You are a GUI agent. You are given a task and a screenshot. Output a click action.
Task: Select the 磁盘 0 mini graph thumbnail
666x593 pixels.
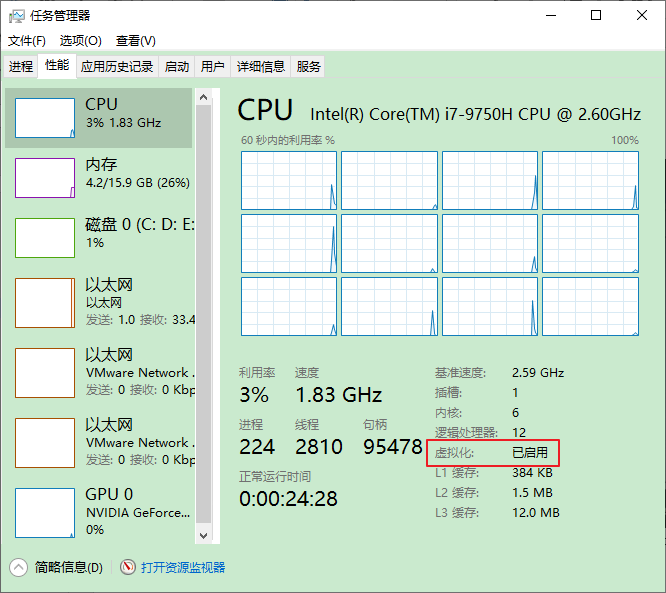click(45, 238)
